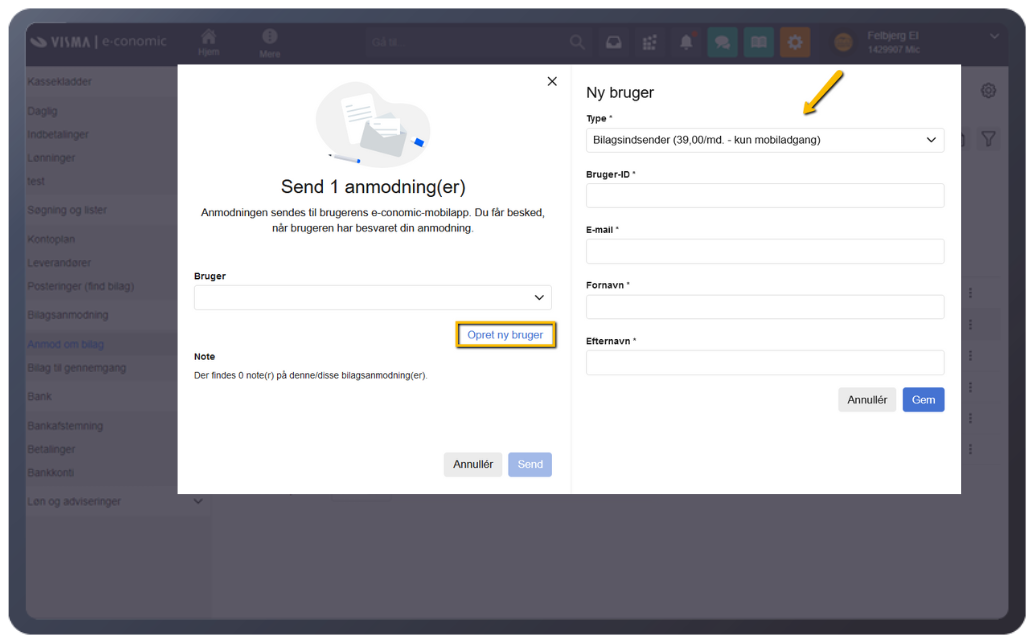Open Daglig in the sidebar
1034x642 pixels.
pos(42,111)
